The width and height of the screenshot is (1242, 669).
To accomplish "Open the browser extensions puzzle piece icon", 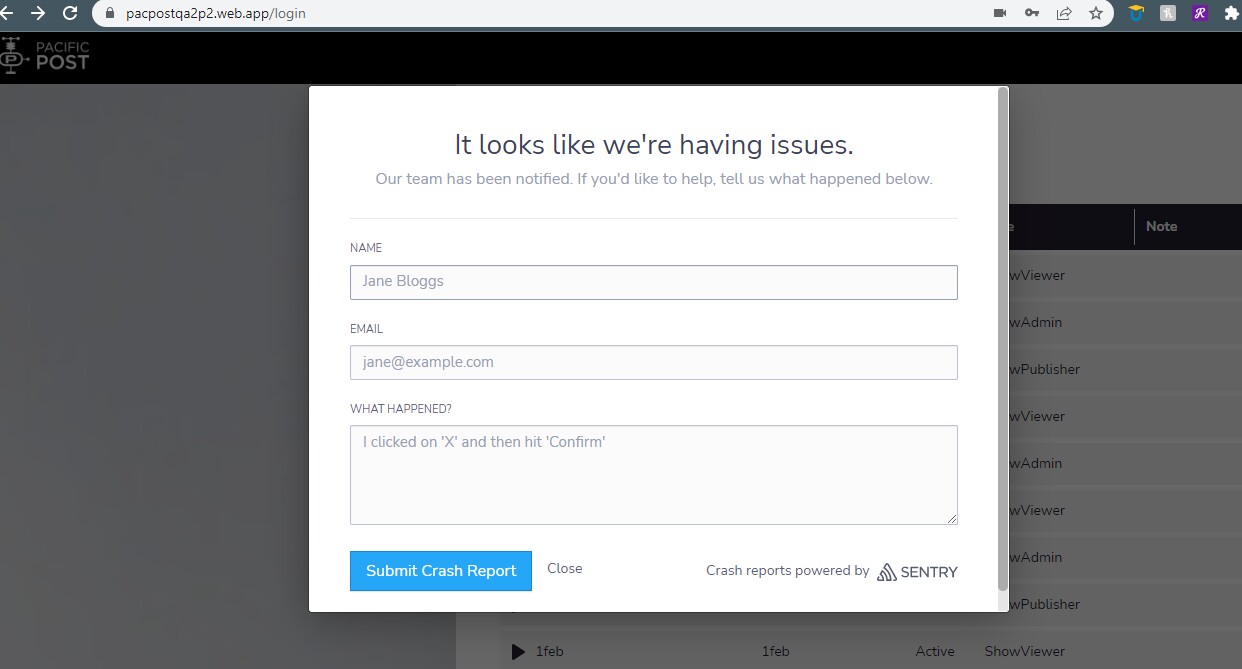I will (1232, 14).
